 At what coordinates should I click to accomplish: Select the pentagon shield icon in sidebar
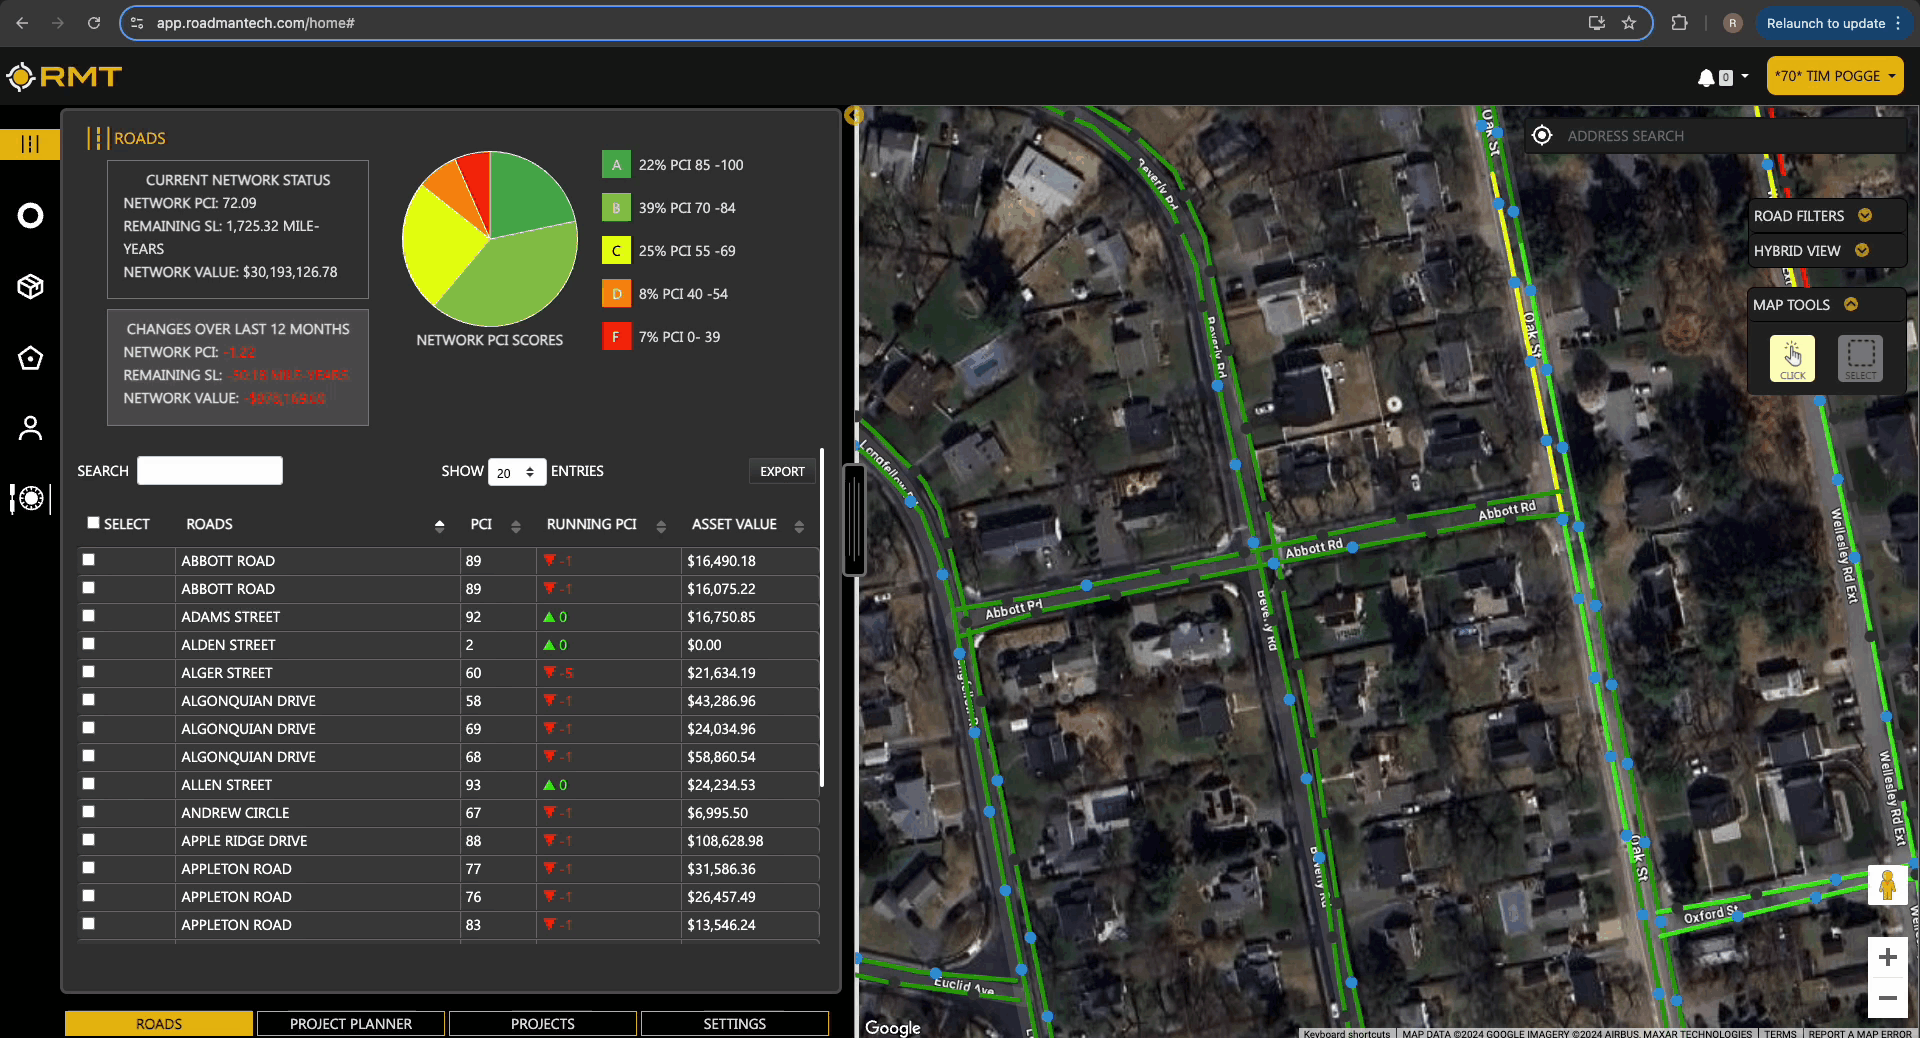(x=29, y=358)
